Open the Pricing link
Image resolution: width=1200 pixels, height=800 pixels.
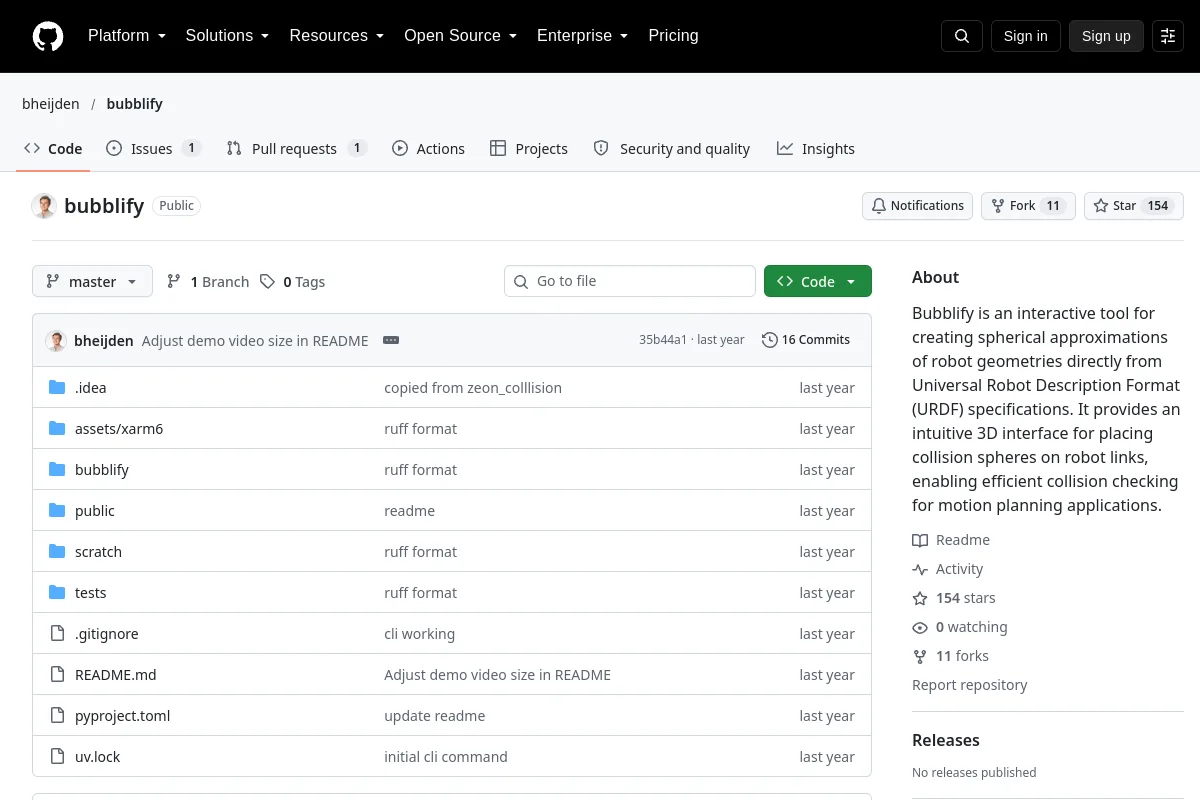pyautogui.click(x=673, y=36)
